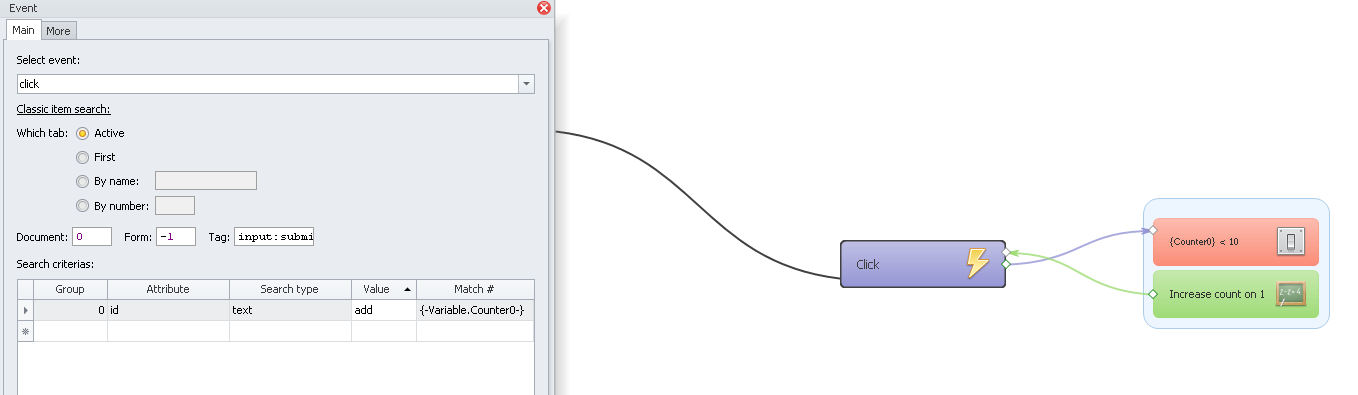Switch to the More tab
This screenshot has height=395, width=1358.
[x=58, y=31]
